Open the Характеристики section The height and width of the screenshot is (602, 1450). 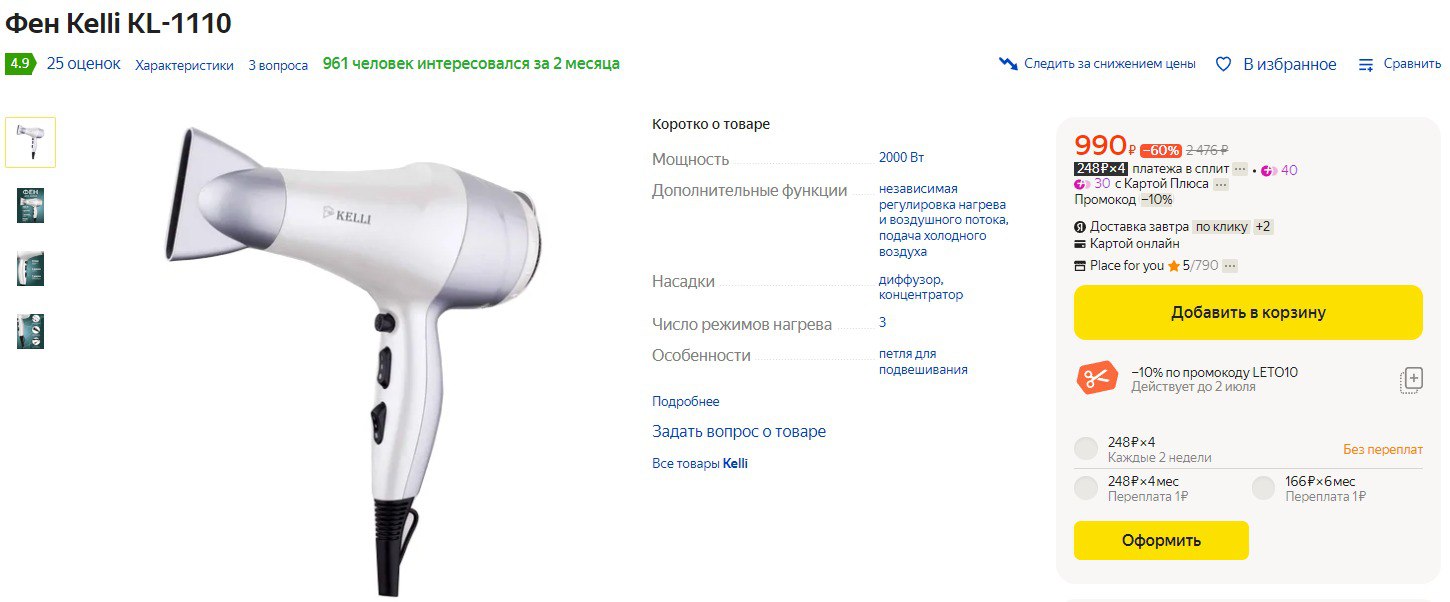(184, 65)
